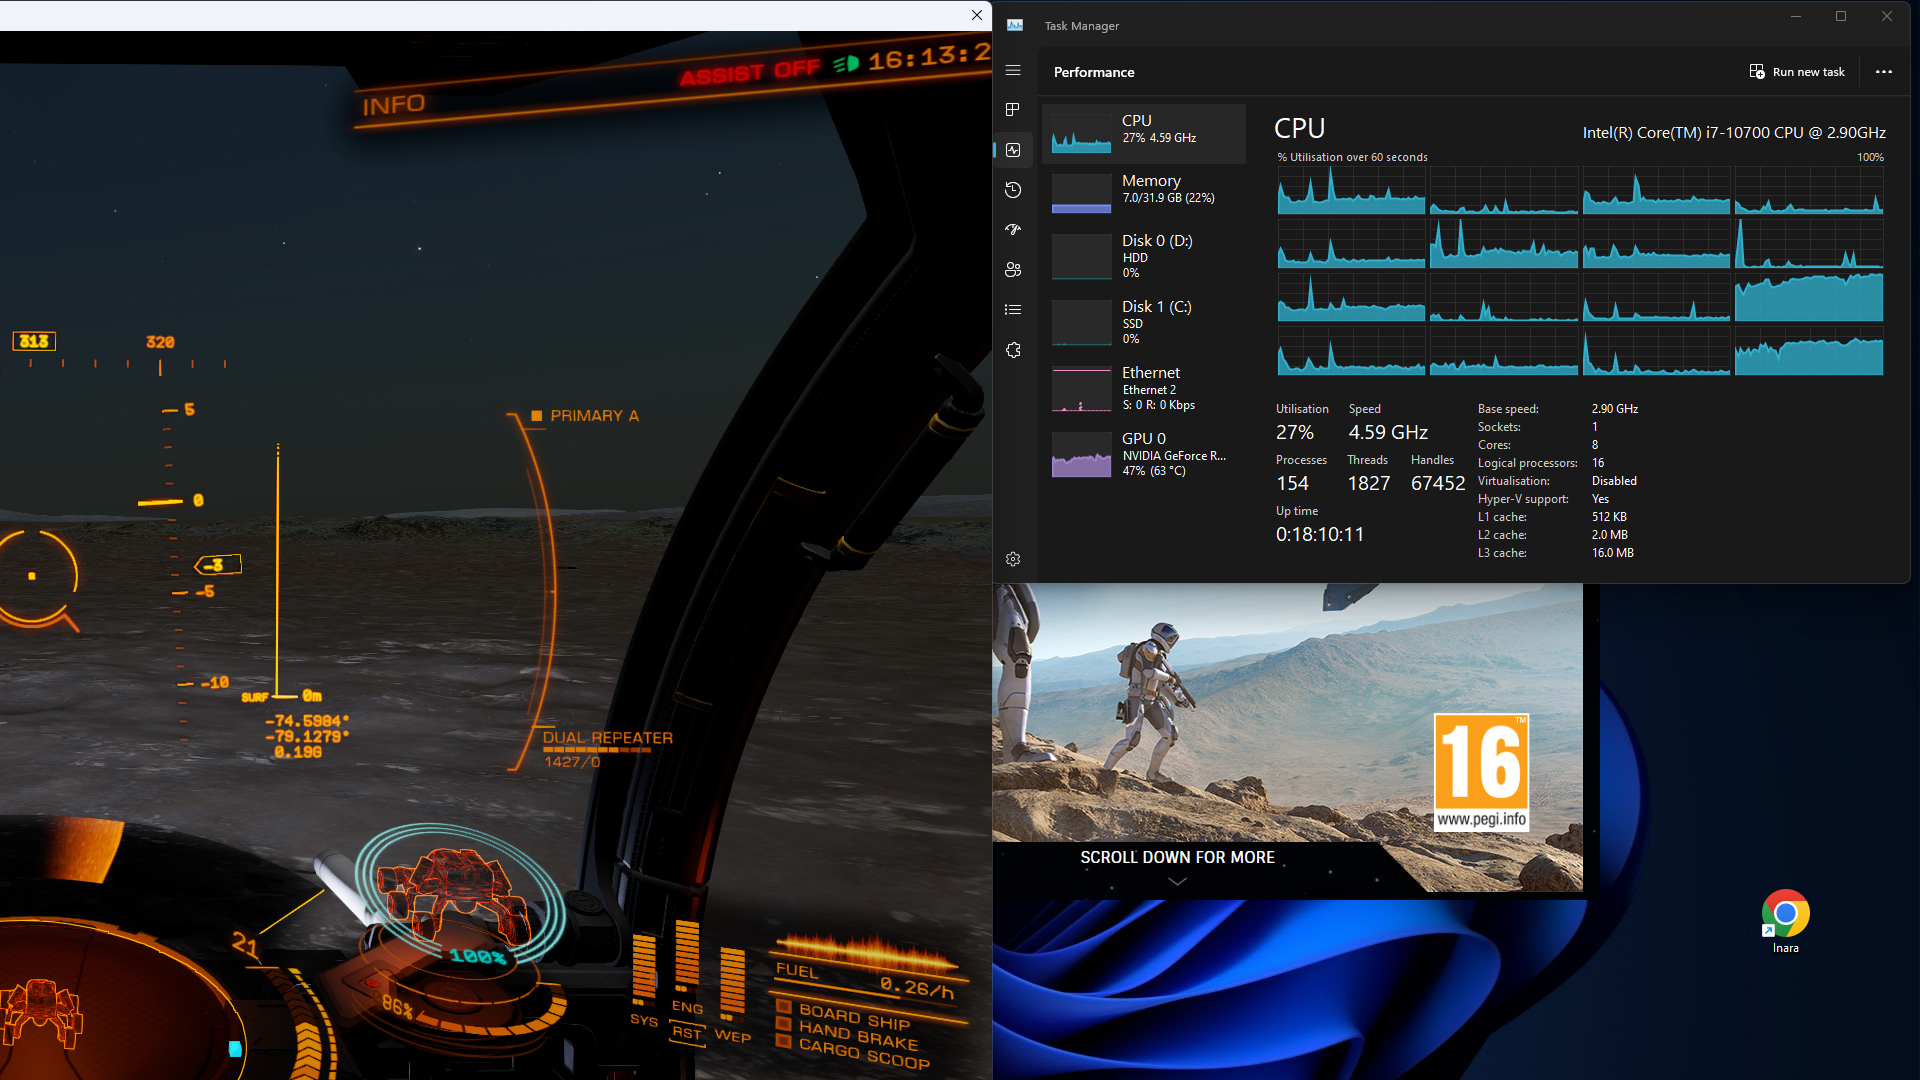Click the Handles count 67452
The width and height of the screenshot is (1920, 1080).
1438,483
